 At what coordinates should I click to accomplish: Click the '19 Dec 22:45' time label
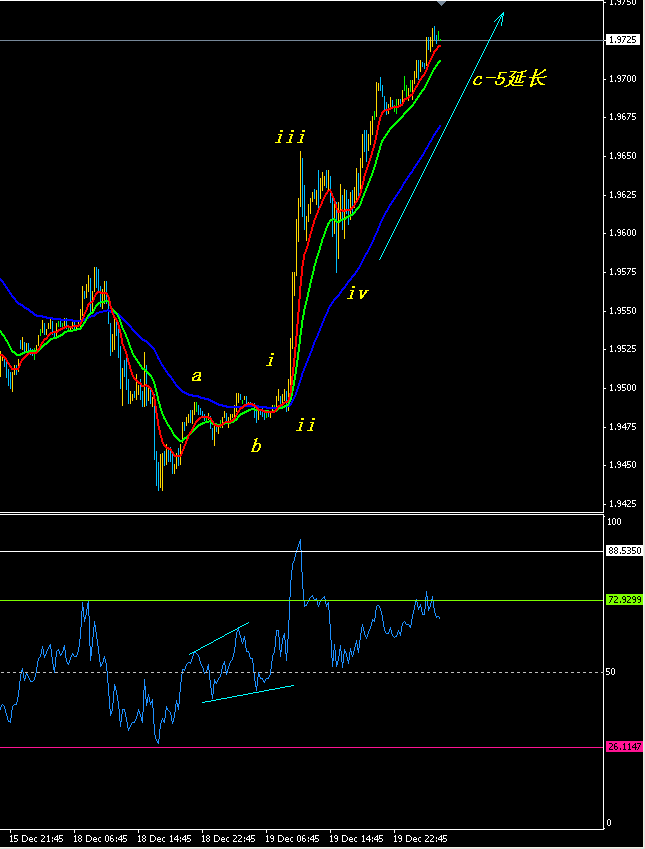(x=421, y=839)
